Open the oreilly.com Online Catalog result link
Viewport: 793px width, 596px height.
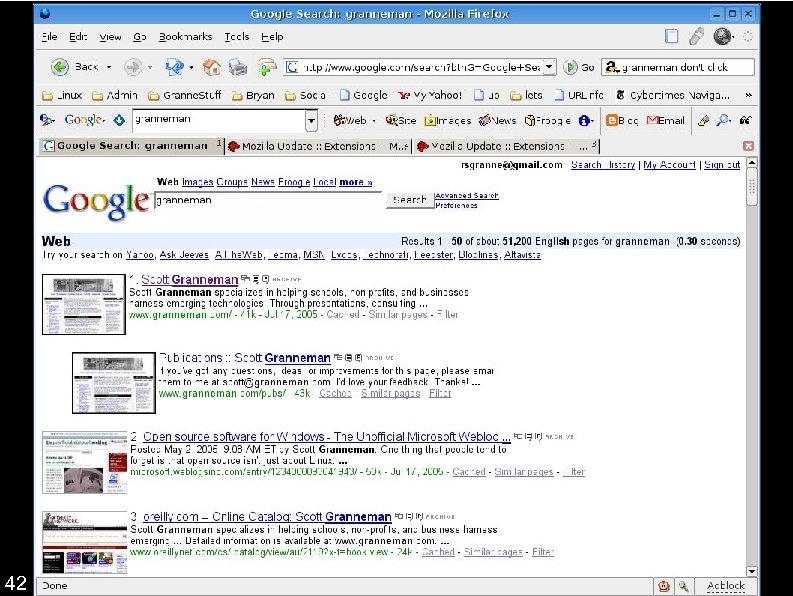click(x=267, y=517)
